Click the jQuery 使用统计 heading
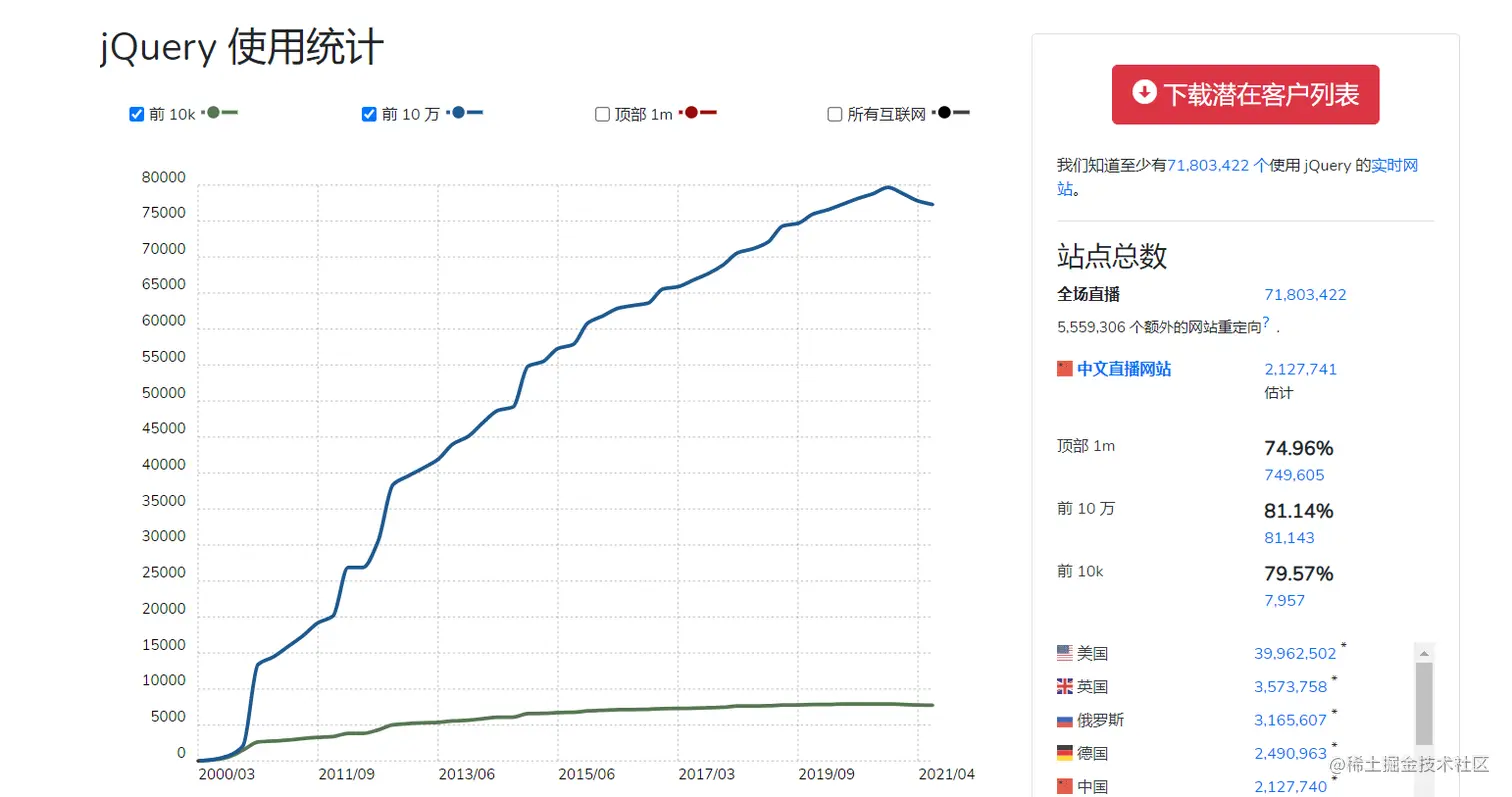This screenshot has height=797, width=1512. click(x=242, y=47)
